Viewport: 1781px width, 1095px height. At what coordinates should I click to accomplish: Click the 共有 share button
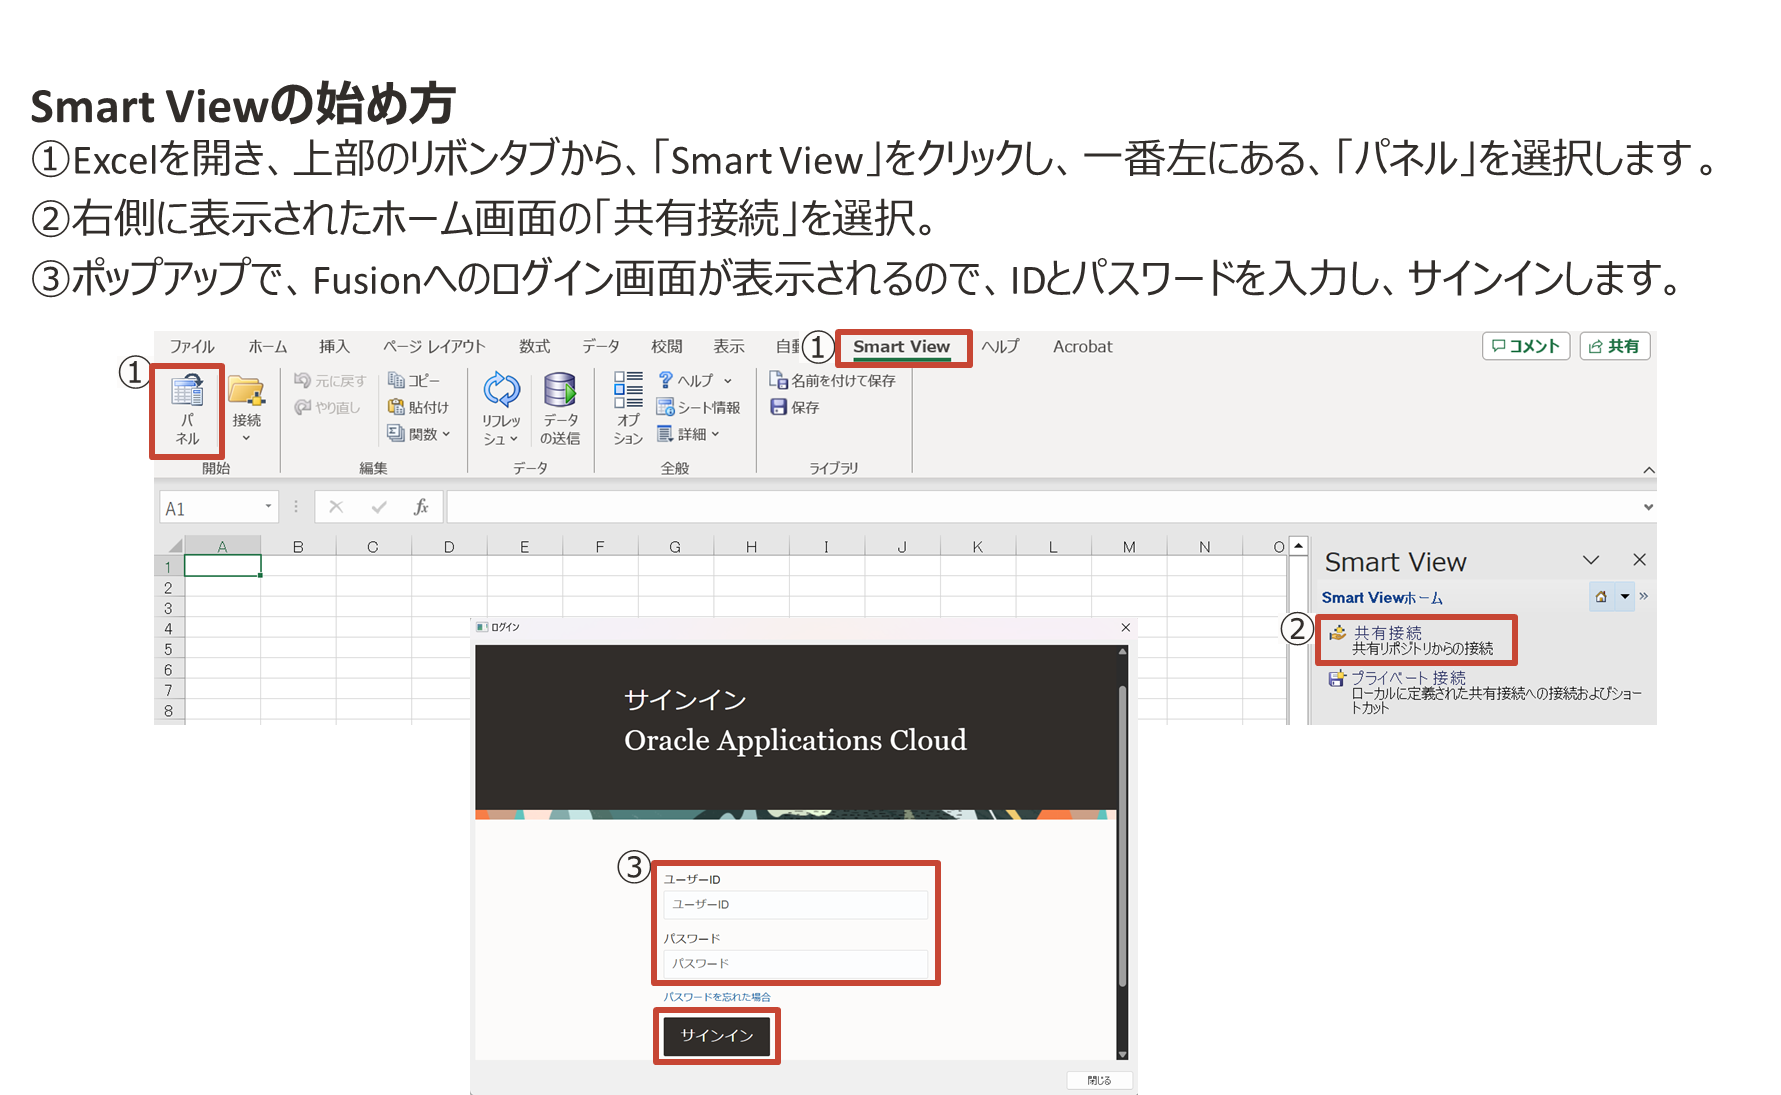[1615, 346]
